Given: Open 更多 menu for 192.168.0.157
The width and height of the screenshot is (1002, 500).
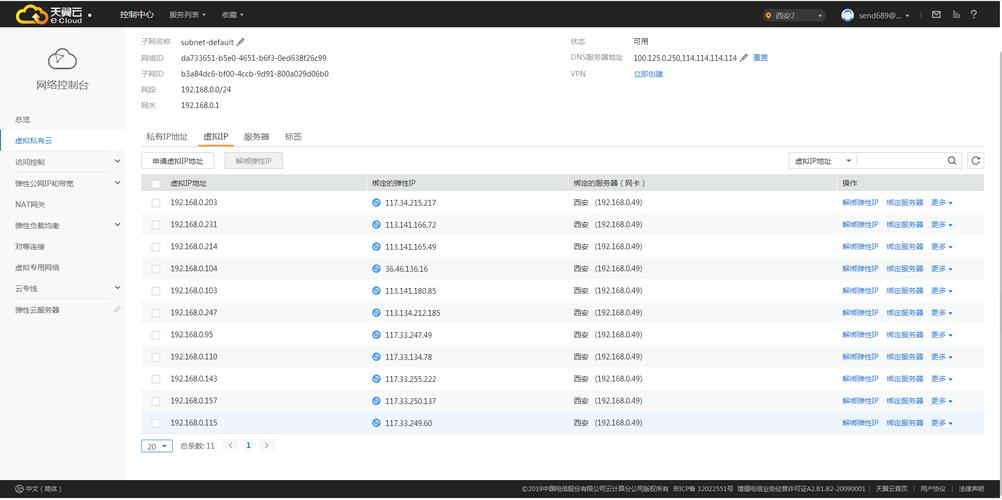Looking at the screenshot, I should [x=941, y=401].
